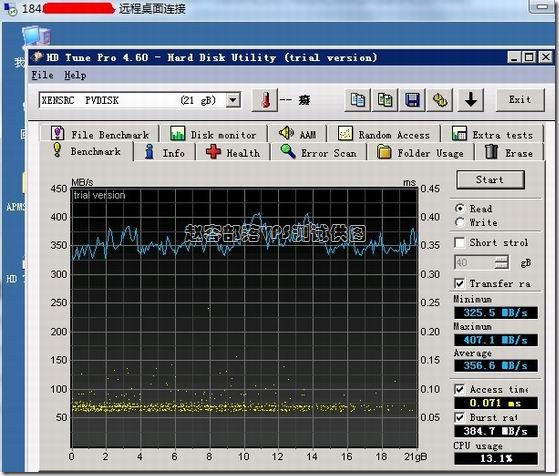The image size is (559, 476).
Task: Click the Access time 0.071 ms value
Action: 496,403
